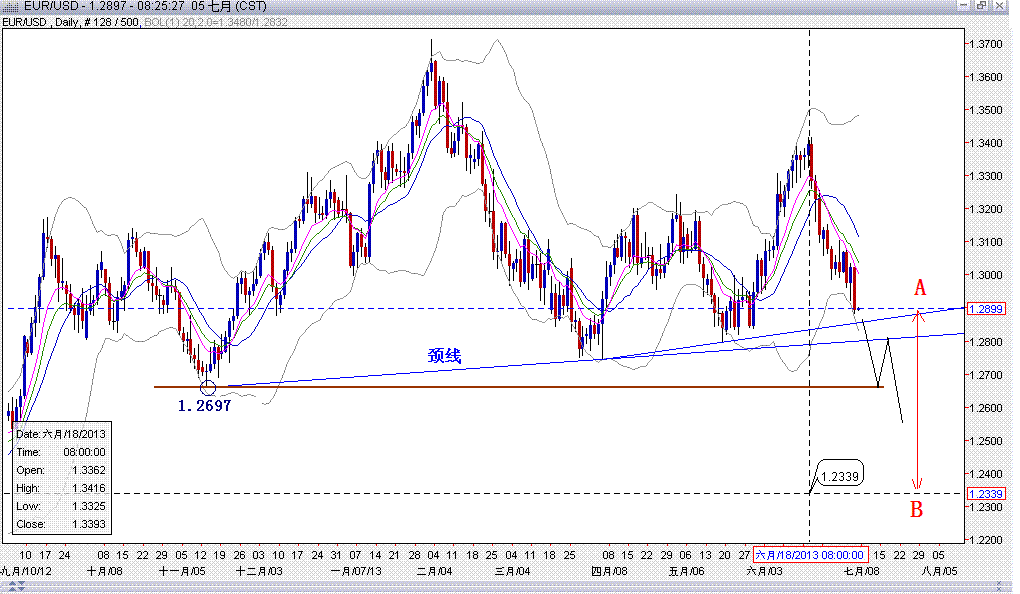
Task: Click the 三月/04 date axis label
Action: (x=512, y=571)
